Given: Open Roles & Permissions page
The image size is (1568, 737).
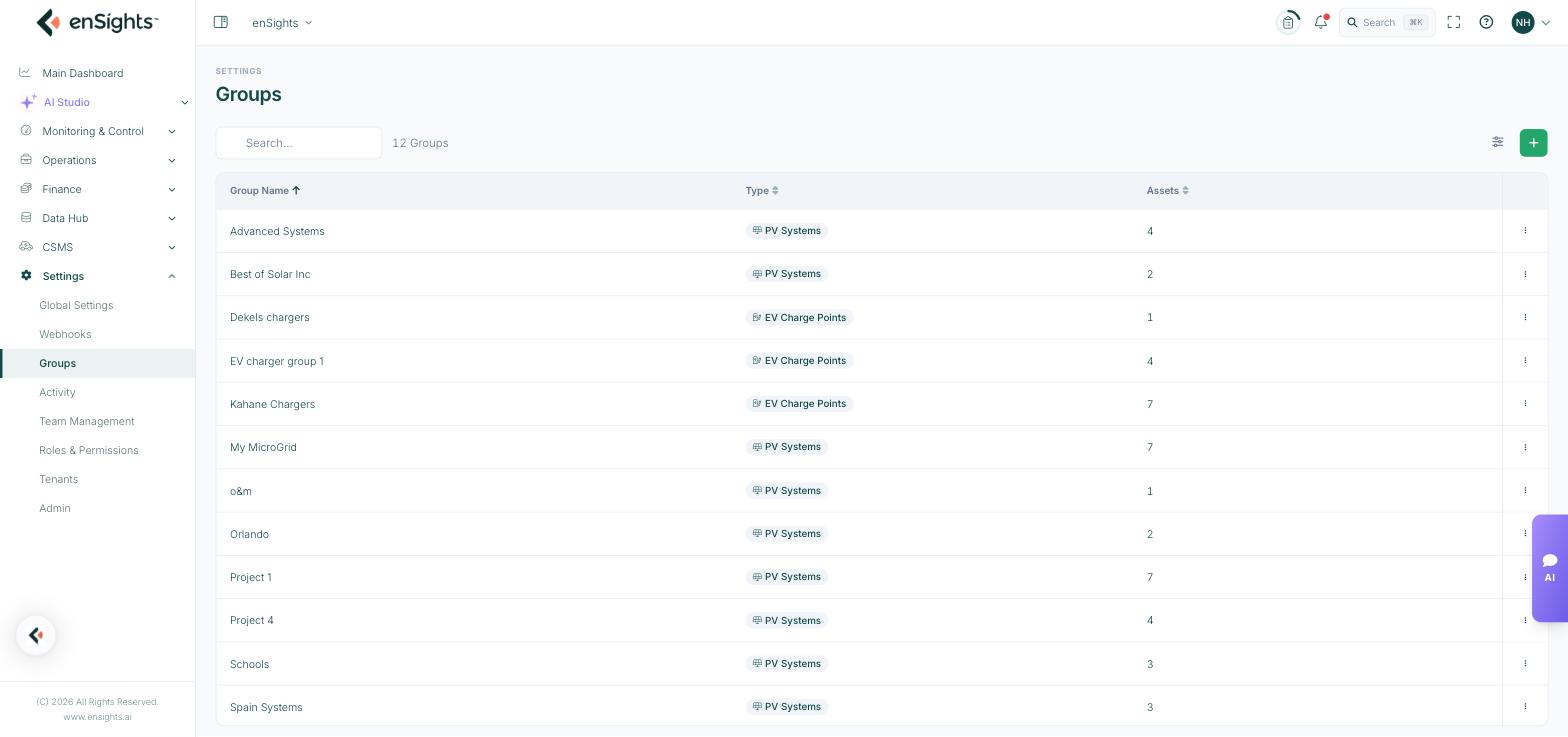Looking at the screenshot, I should [89, 450].
